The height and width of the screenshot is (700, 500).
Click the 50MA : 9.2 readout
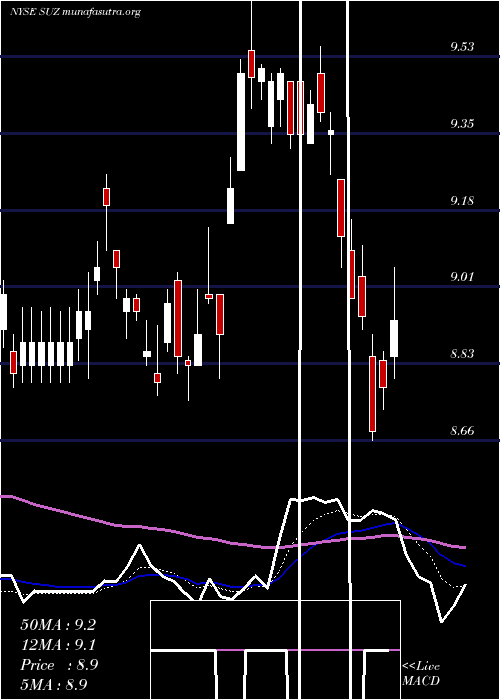click(x=58, y=625)
